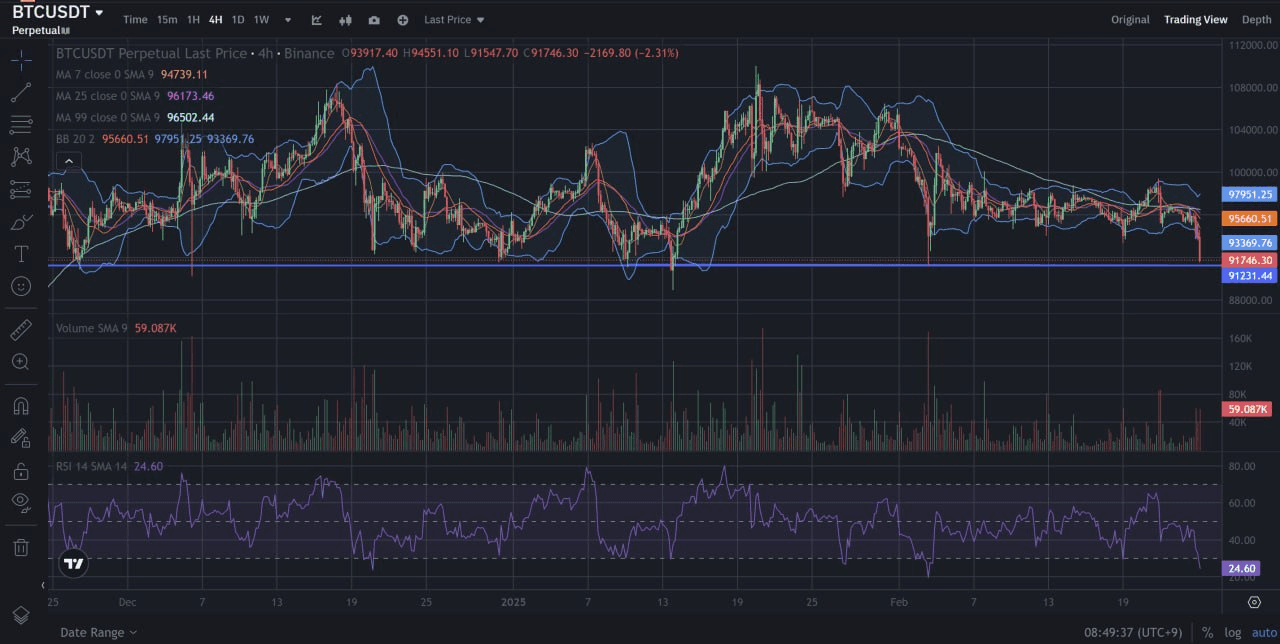Click the 97951.25 blue price label
1280x644 pixels.
click(x=1249, y=194)
